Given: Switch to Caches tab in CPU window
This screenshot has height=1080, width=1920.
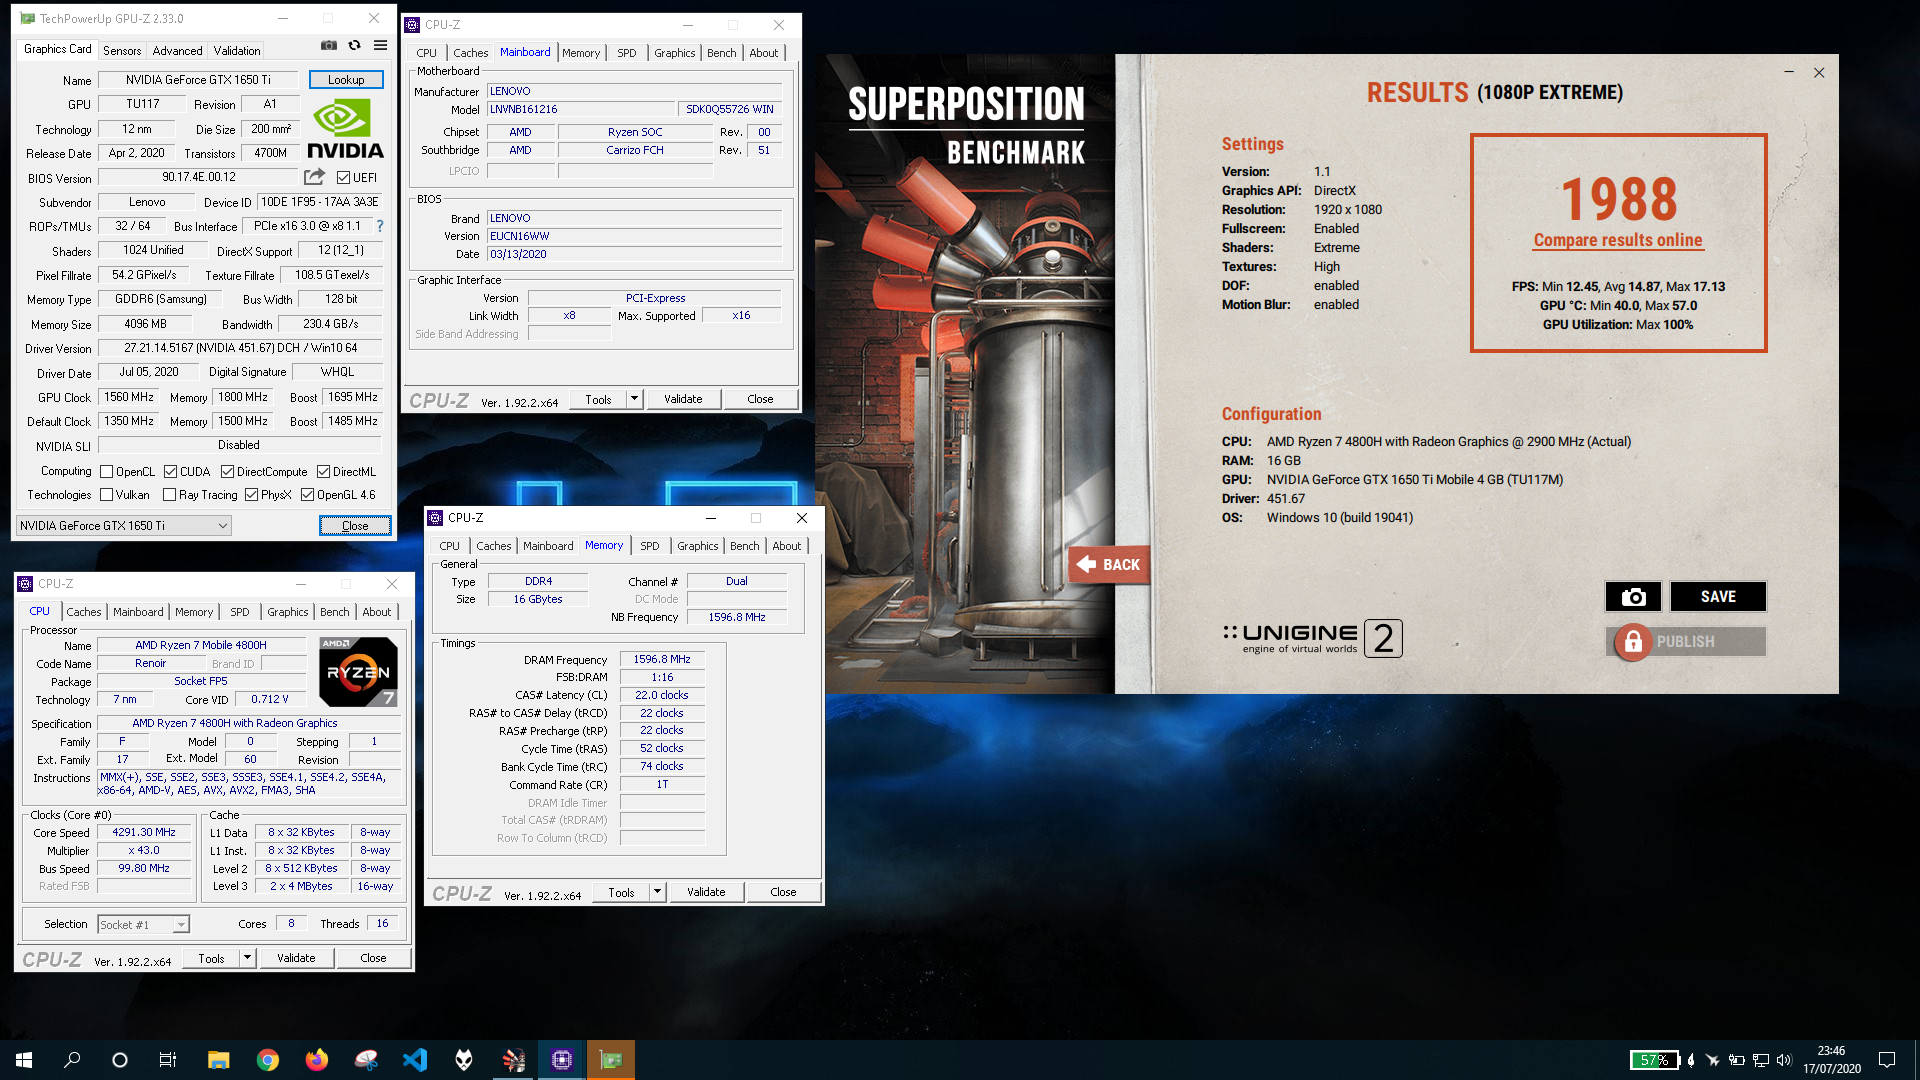Looking at the screenshot, I should pyautogui.click(x=84, y=612).
